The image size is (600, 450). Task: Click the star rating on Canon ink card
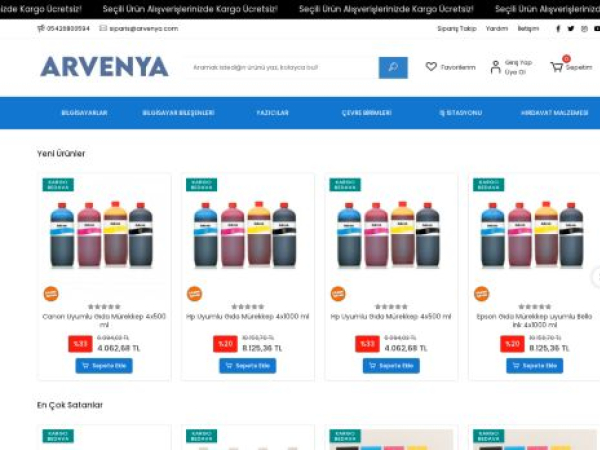tap(104, 307)
